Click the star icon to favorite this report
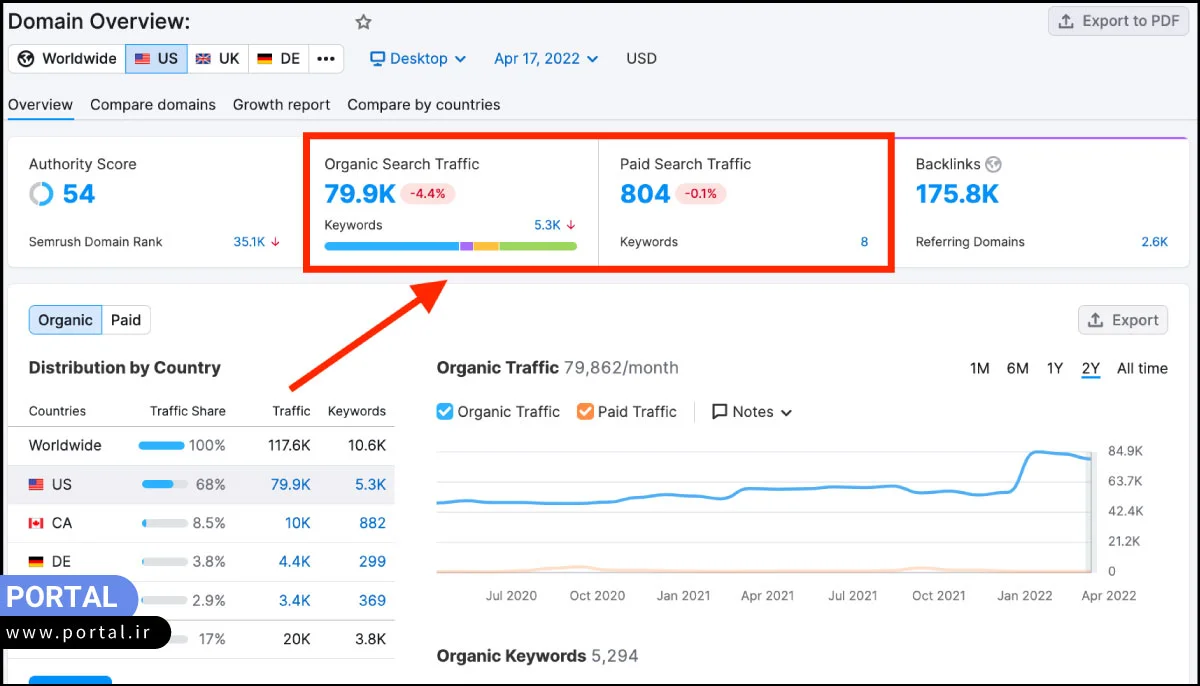This screenshot has width=1200, height=686. click(x=363, y=20)
